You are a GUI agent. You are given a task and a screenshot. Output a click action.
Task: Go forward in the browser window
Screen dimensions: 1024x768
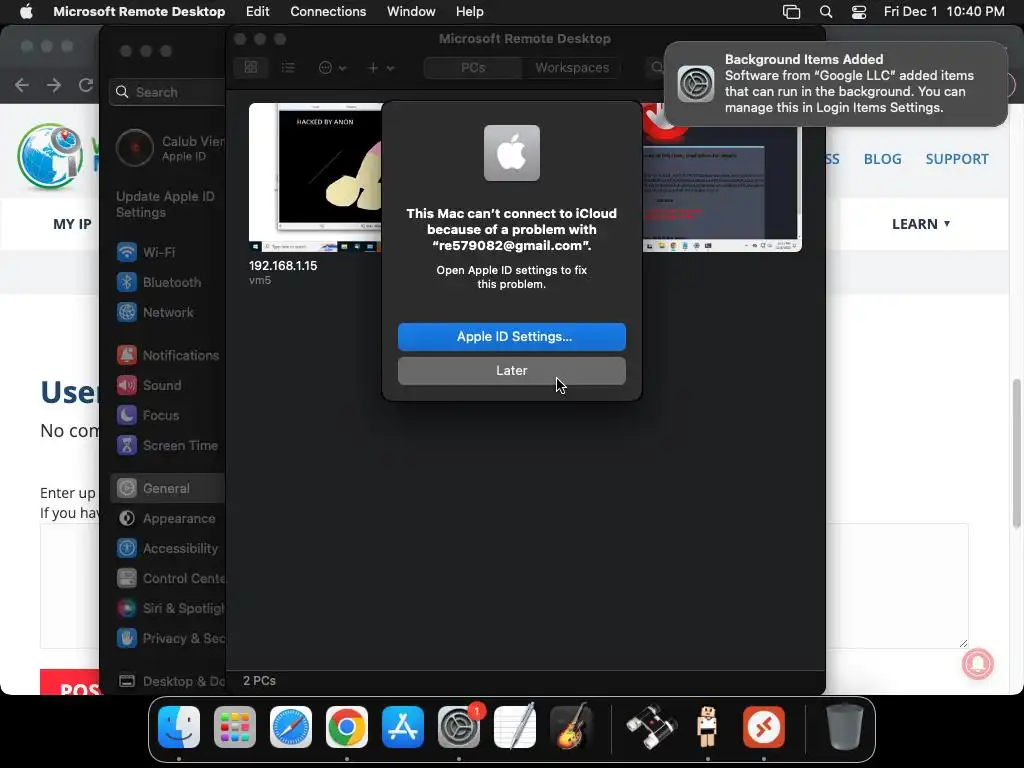(54, 85)
